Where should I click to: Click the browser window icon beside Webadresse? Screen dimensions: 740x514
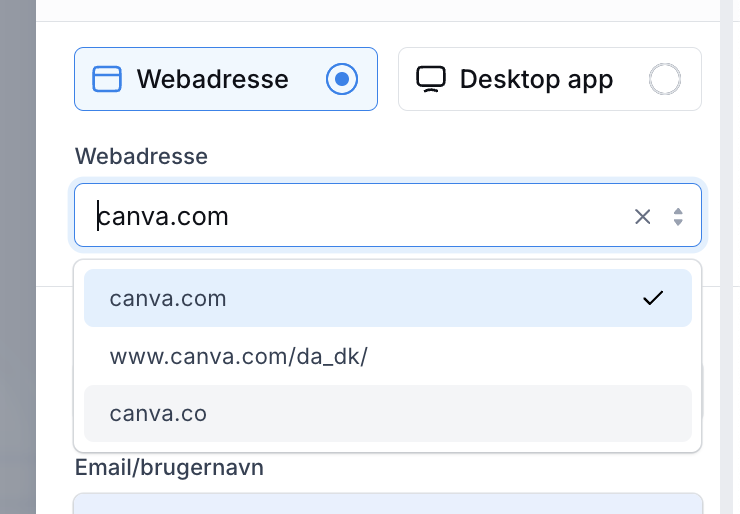pos(107,79)
